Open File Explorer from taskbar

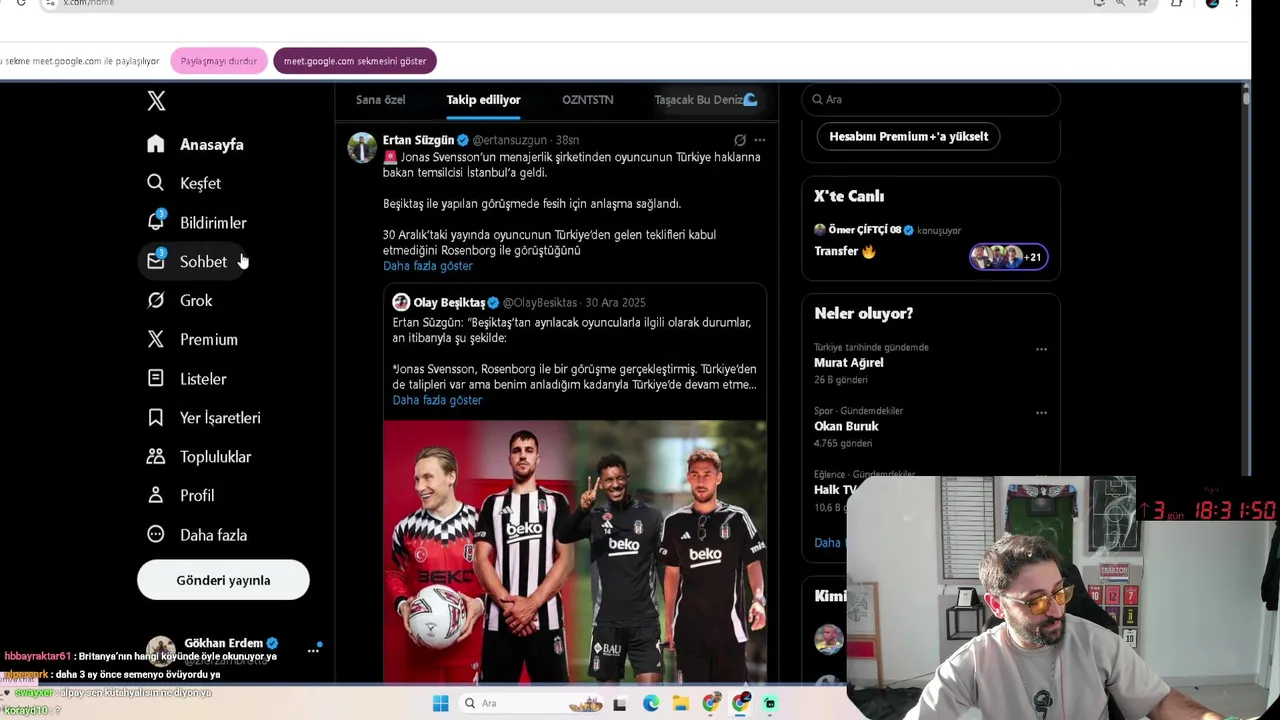tap(681, 704)
